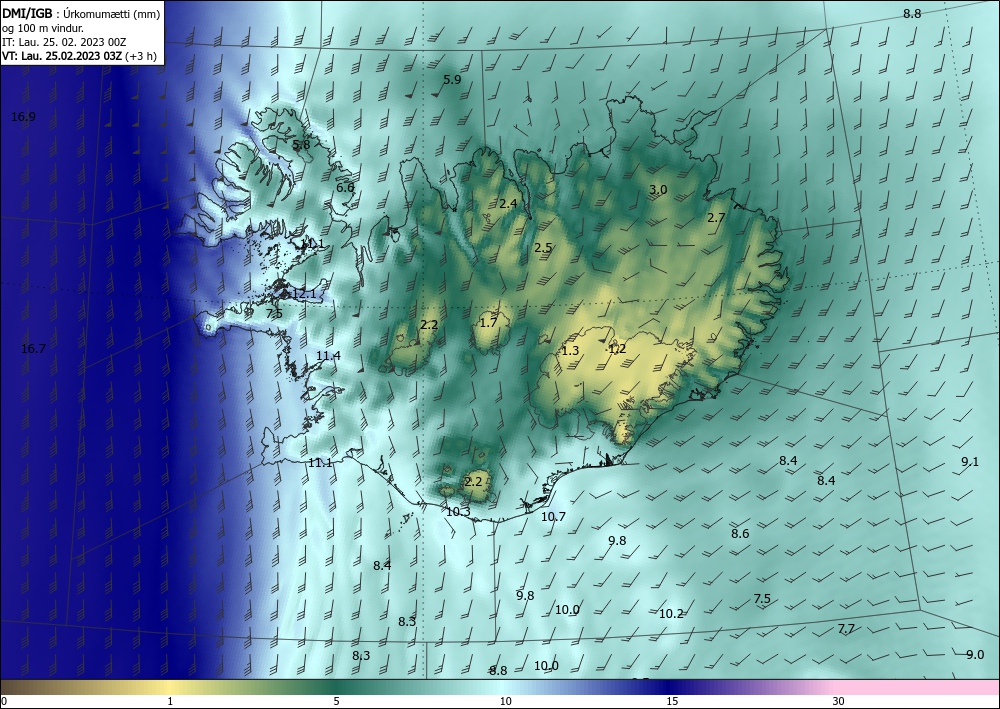Image resolution: width=1000 pixels, height=709 pixels.
Task: Click the title text 'DMI/IGB : Úrkomumætti (mm)'
Action: pyautogui.click(x=81, y=13)
